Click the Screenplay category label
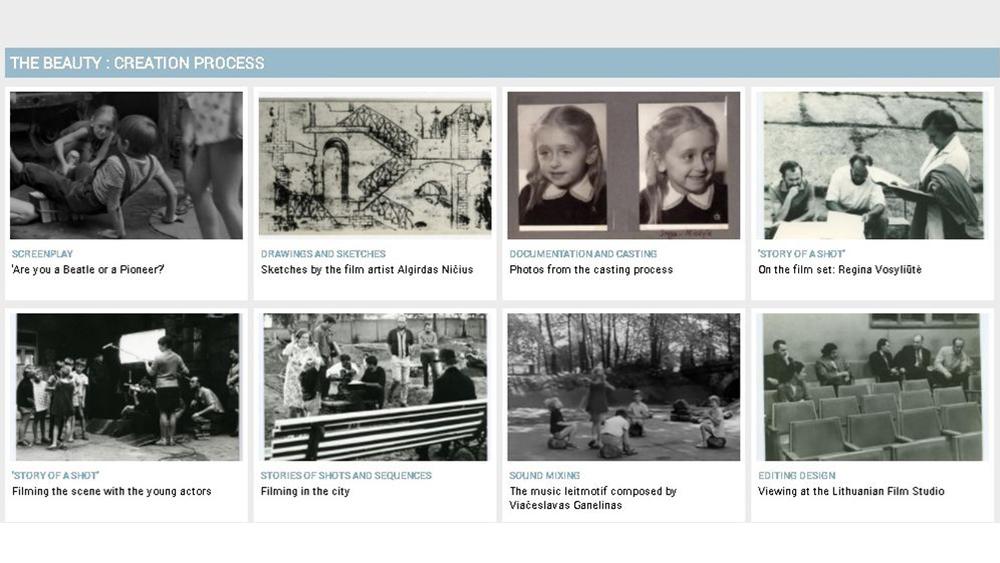The width and height of the screenshot is (1000, 563). [42, 254]
